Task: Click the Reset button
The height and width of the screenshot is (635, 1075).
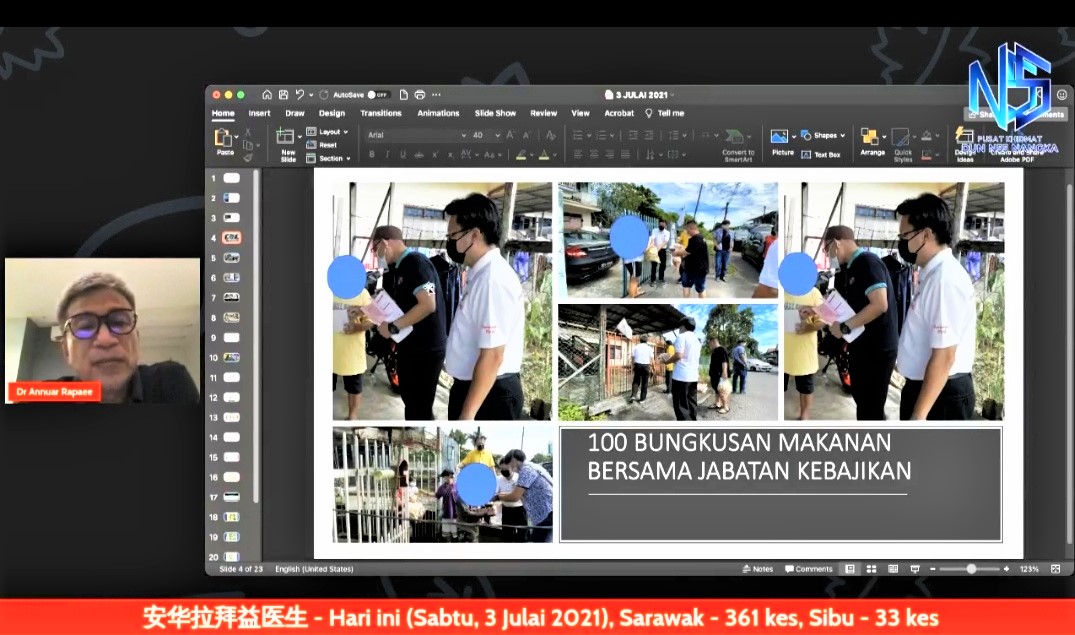Action: pyautogui.click(x=327, y=145)
